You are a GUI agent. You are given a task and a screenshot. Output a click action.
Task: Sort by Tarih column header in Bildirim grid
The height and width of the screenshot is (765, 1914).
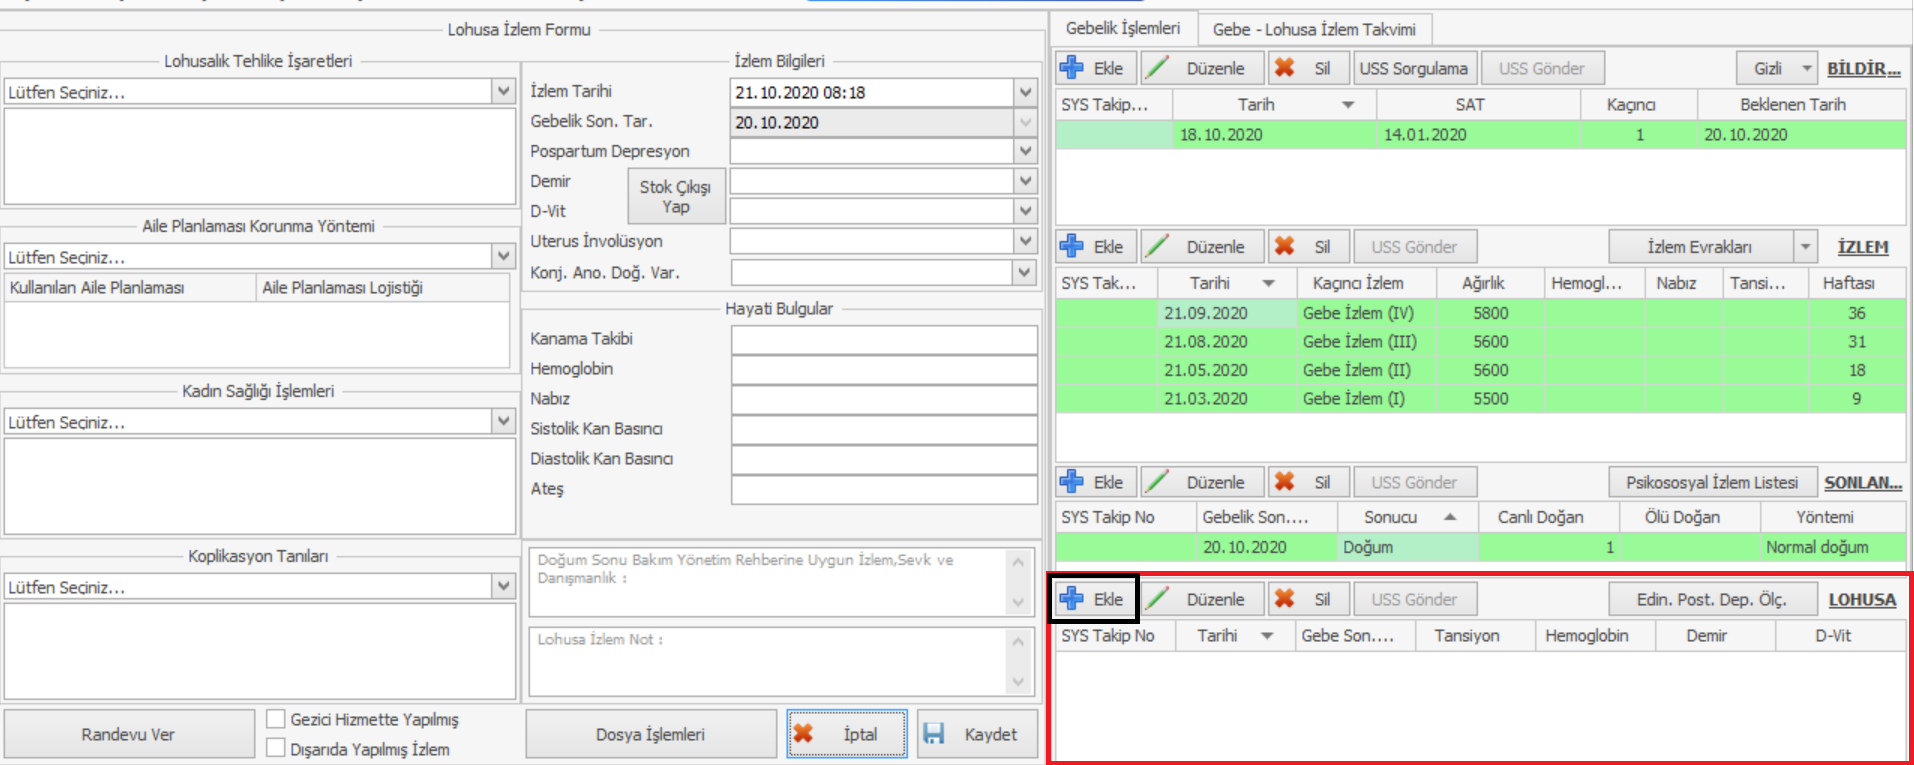pos(1256,104)
